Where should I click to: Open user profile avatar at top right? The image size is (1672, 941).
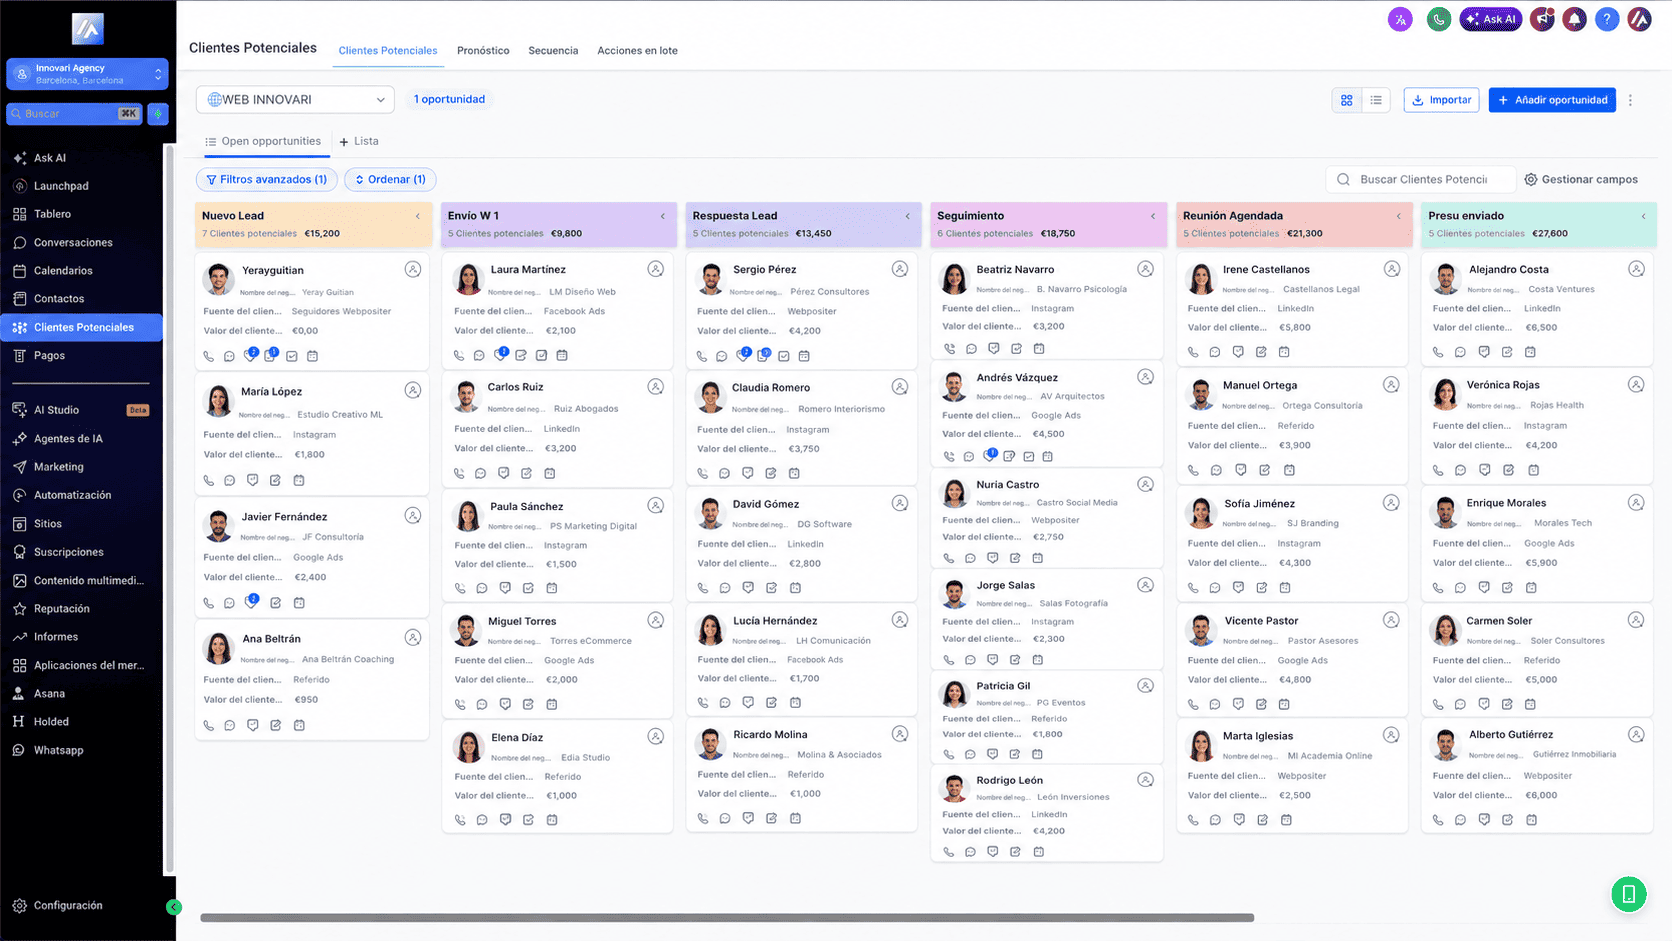(1640, 19)
